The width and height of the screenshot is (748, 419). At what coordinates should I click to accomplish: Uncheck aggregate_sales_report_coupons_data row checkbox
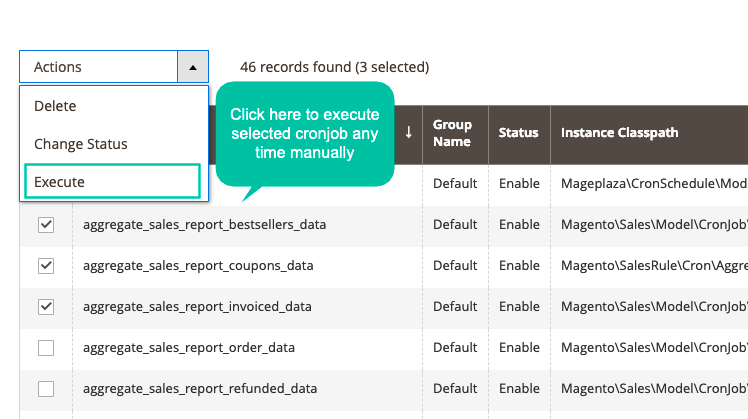(46, 266)
